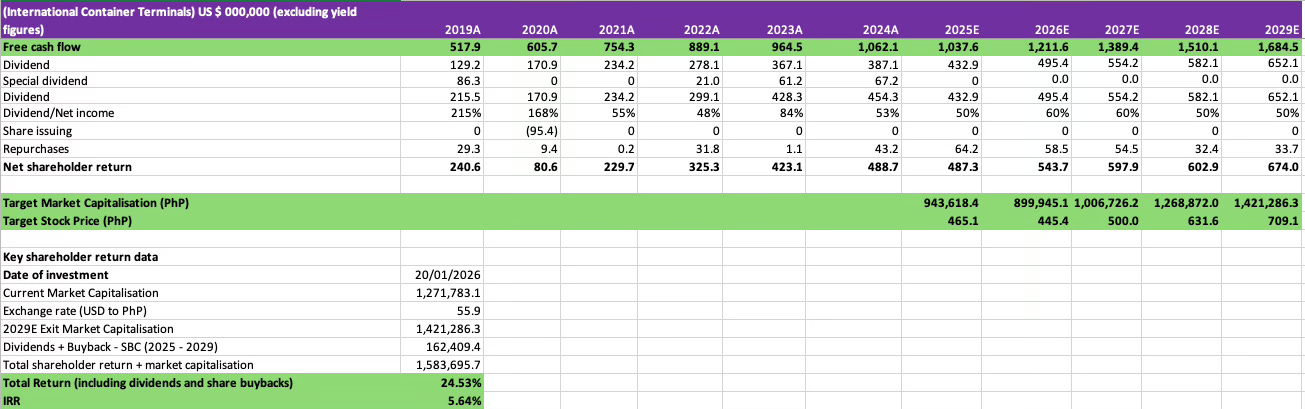The height and width of the screenshot is (409, 1305).
Task: Click target stock price 709.1
Action: click(x=1283, y=220)
